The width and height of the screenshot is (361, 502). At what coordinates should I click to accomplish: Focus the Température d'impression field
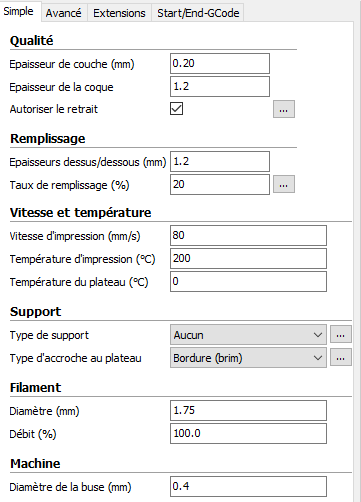(x=248, y=259)
